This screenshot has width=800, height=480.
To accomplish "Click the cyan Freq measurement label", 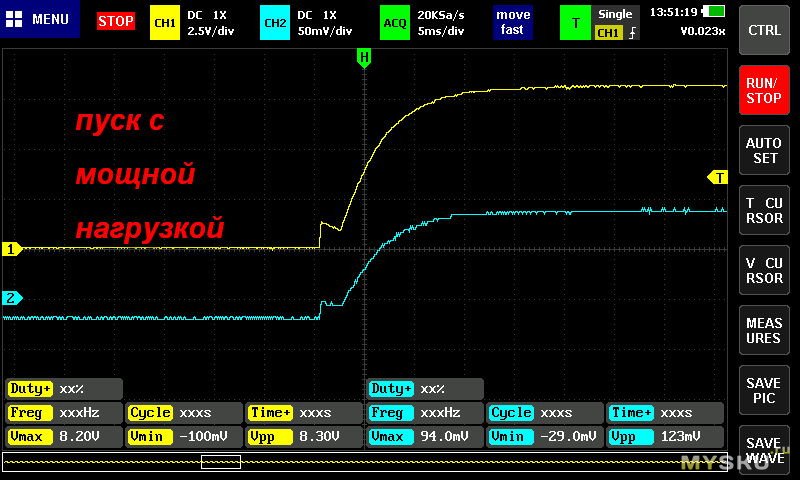I will [x=391, y=413].
